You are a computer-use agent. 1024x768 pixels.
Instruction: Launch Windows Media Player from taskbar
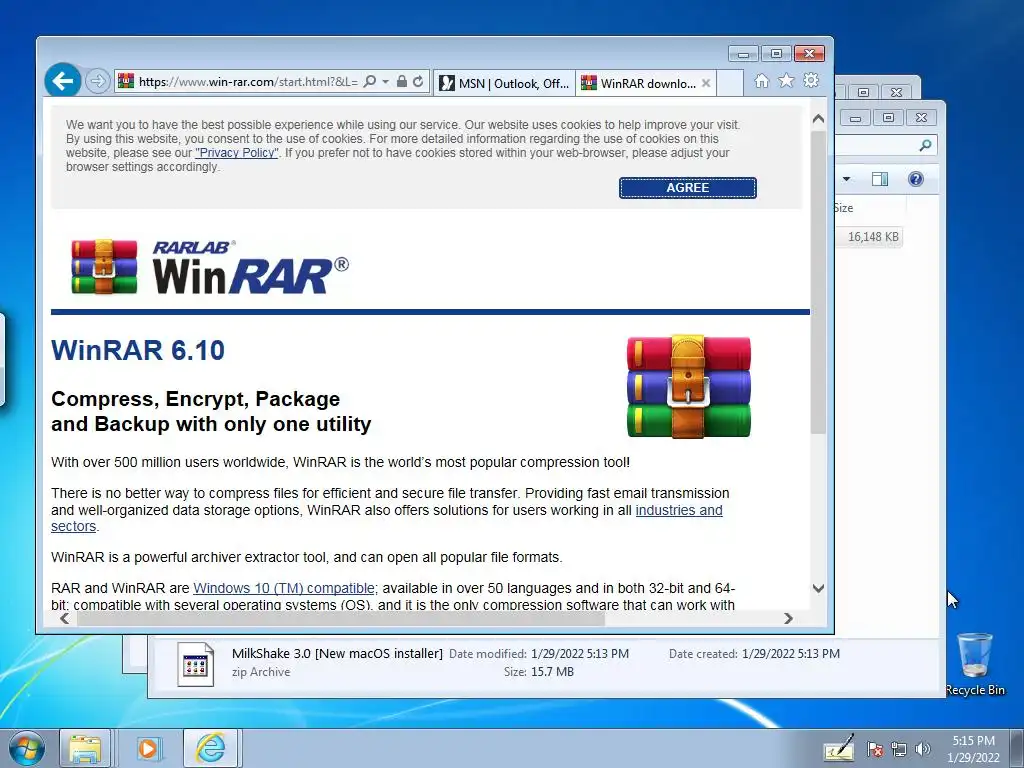pyautogui.click(x=148, y=748)
